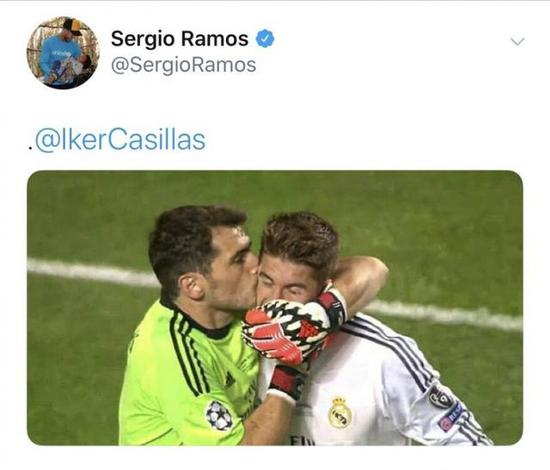Viewport: 550px width, 470px height.
Task: Click the leading dot before @IkerCasillas
Action: [x=31, y=150]
